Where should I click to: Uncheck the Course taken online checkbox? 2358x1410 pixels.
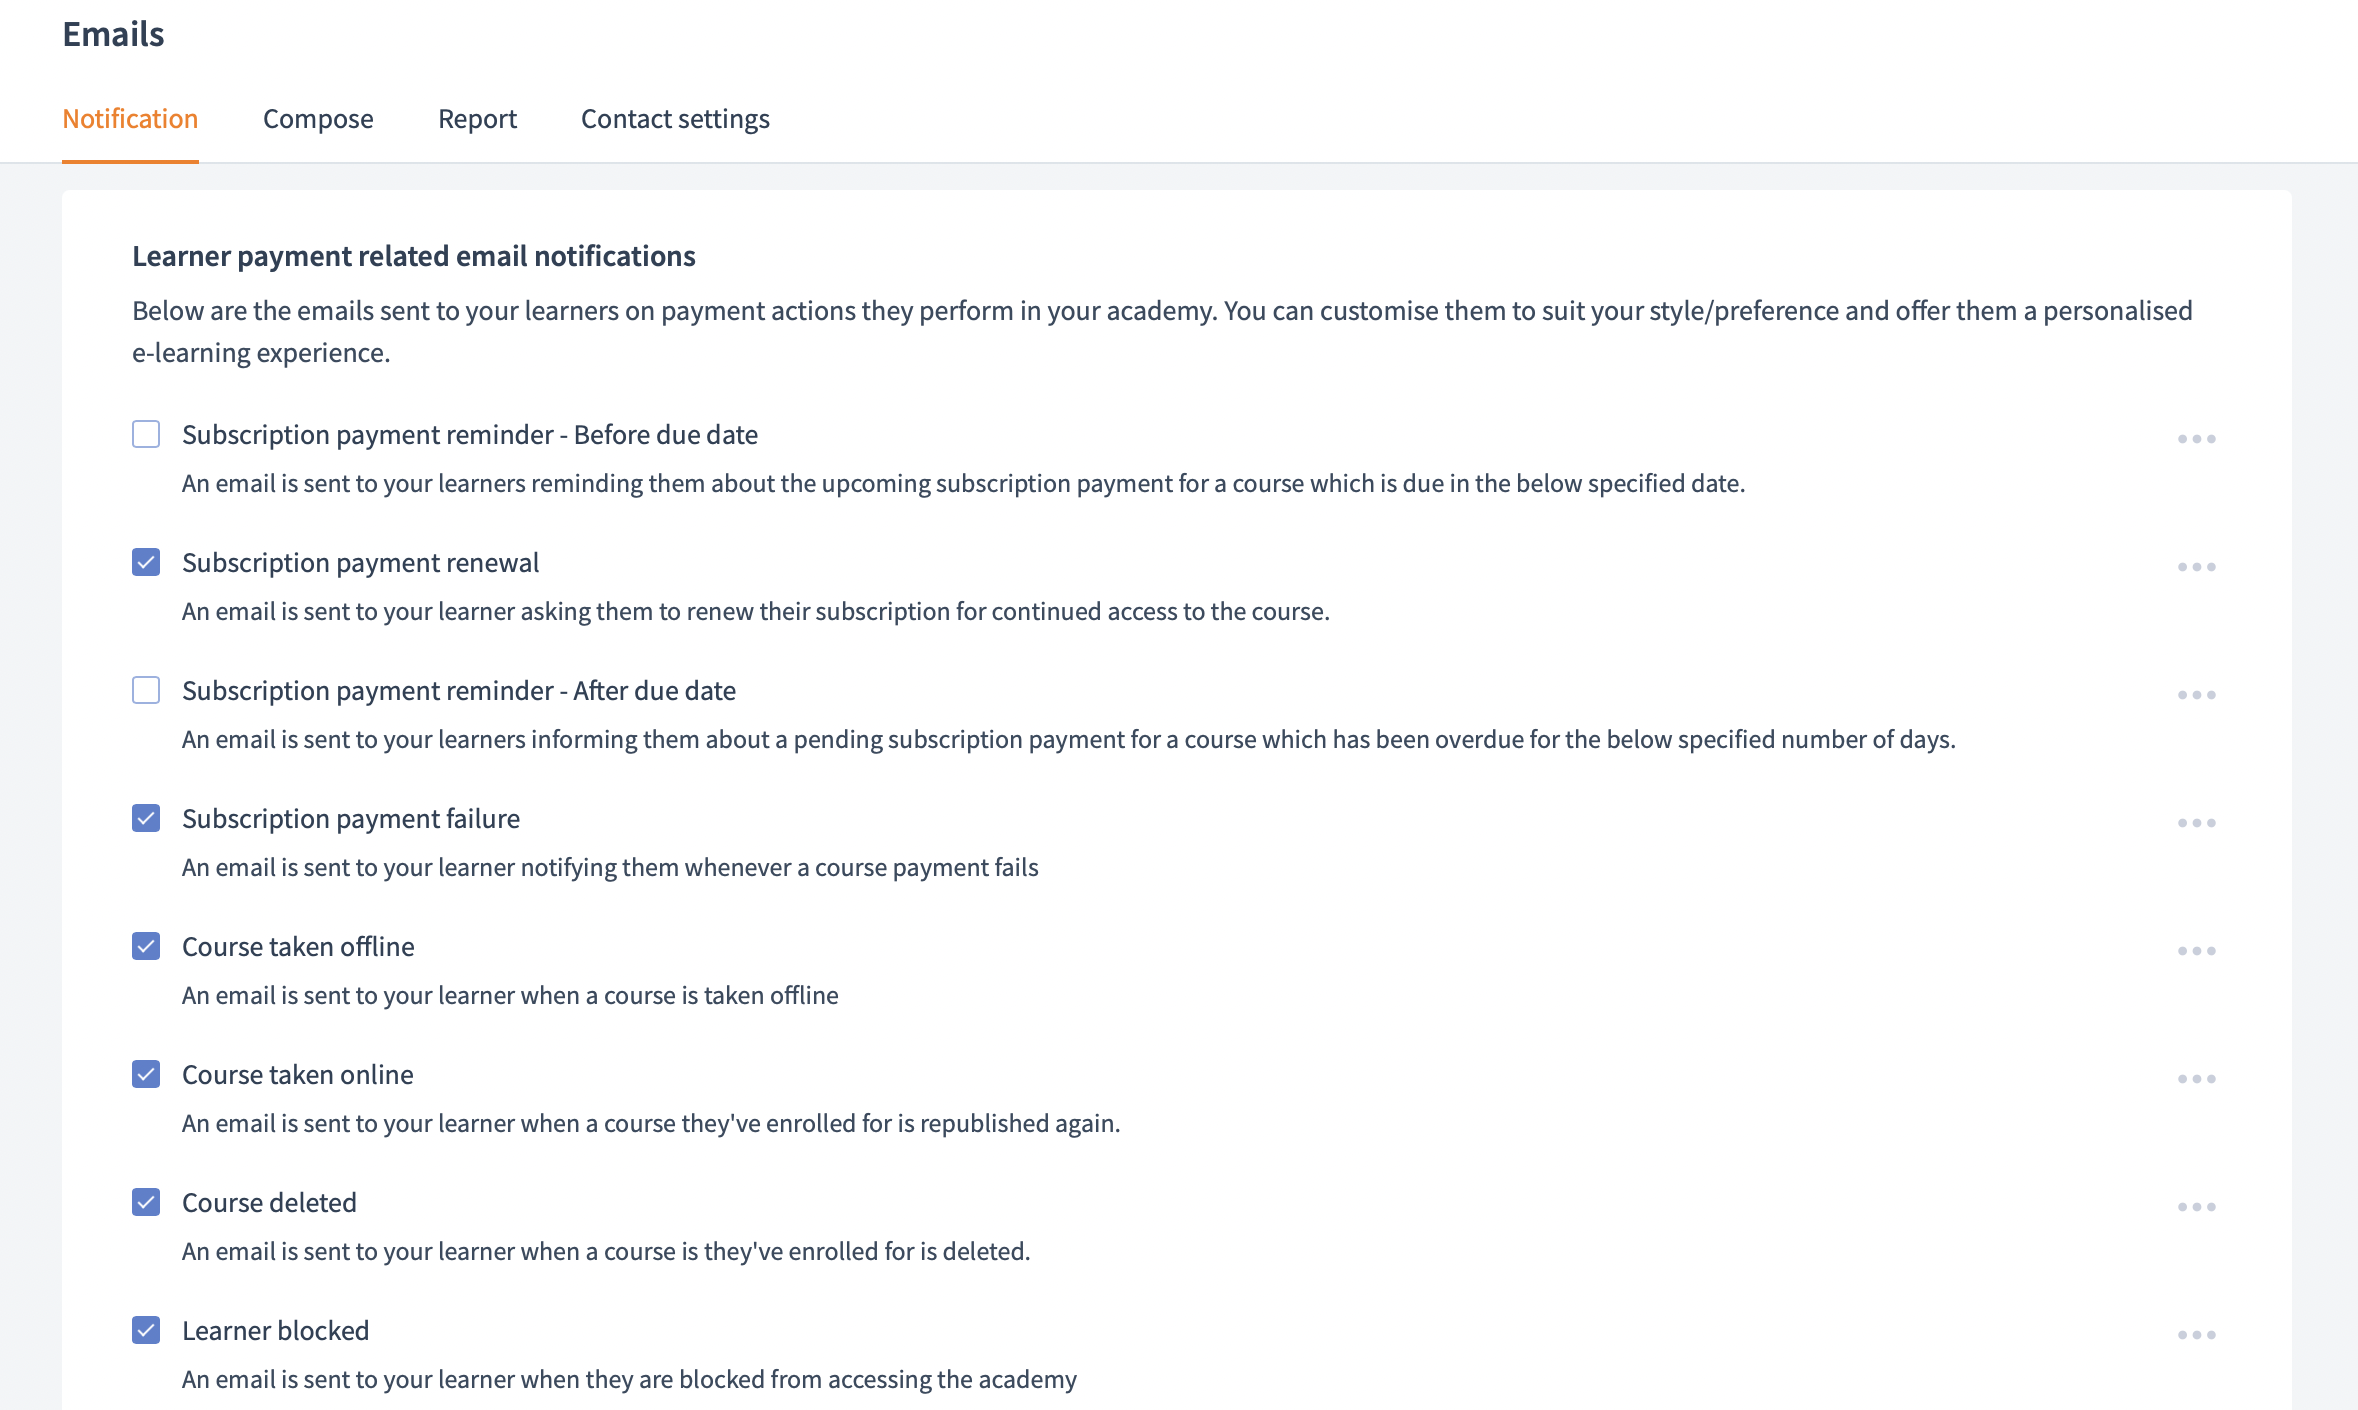(x=146, y=1074)
